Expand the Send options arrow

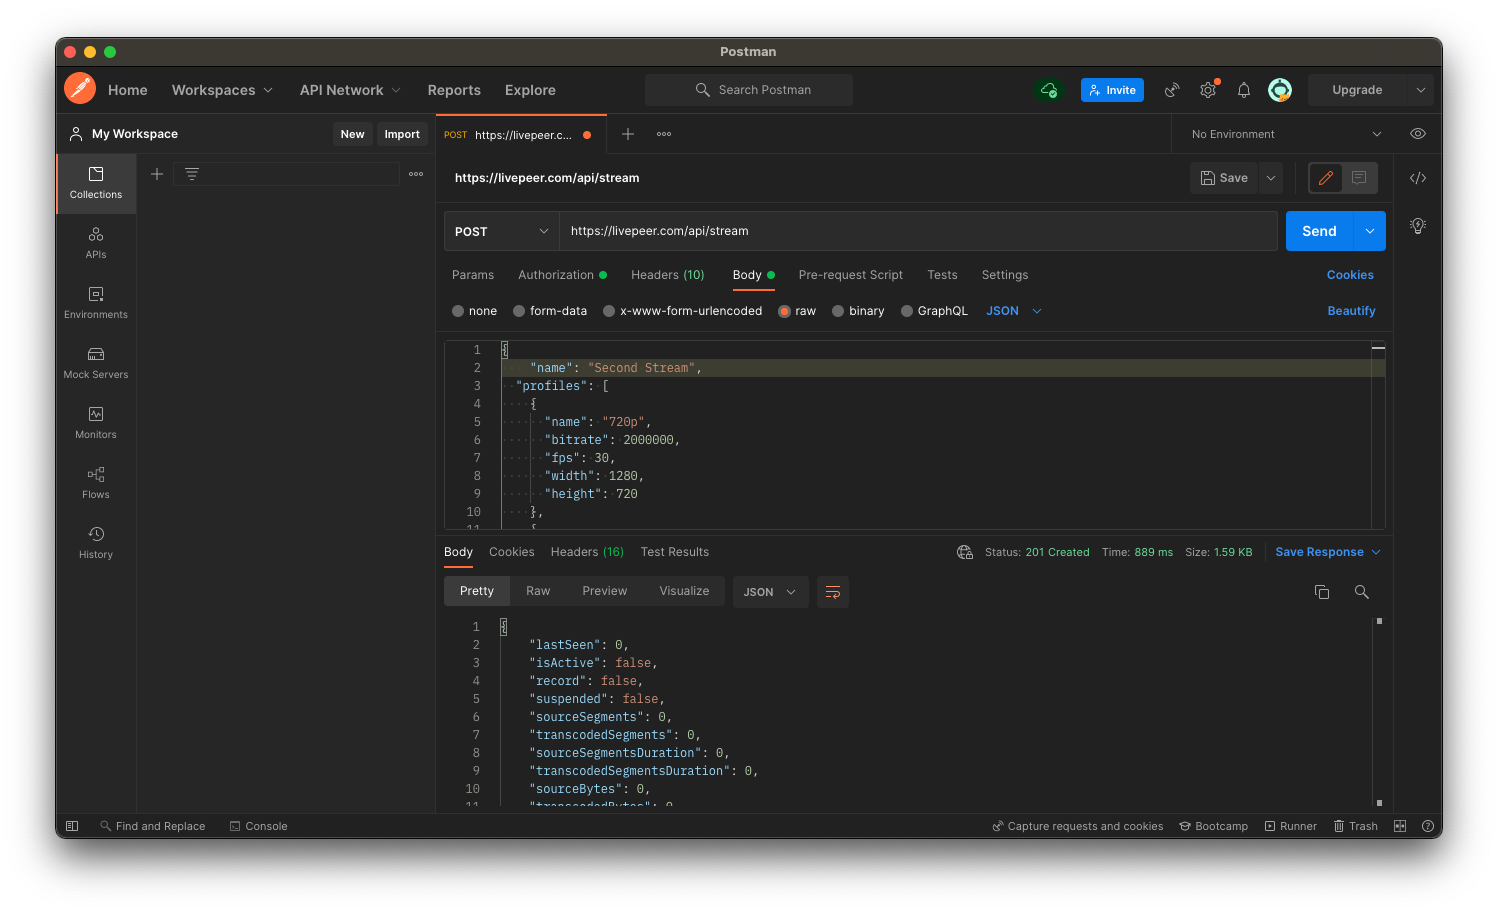pyautogui.click(x=1370, y=231)
